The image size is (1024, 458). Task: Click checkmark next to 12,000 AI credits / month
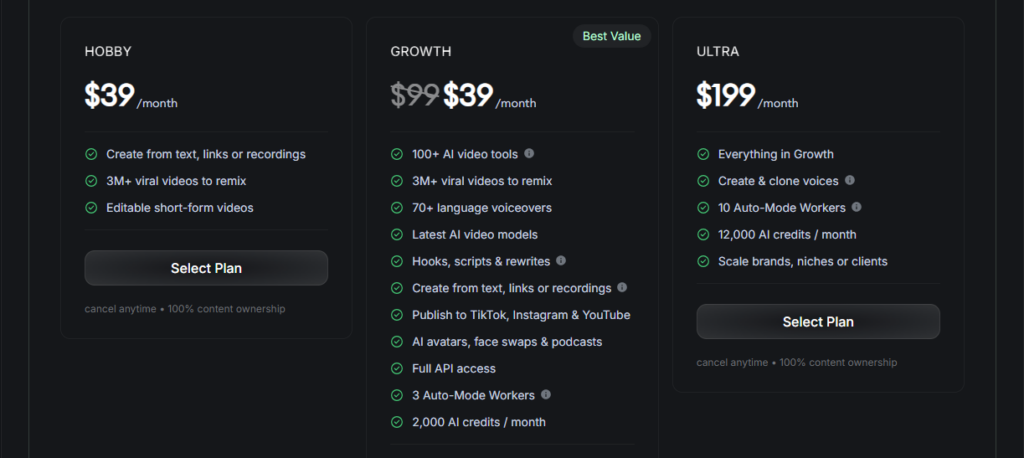point(703,235)
